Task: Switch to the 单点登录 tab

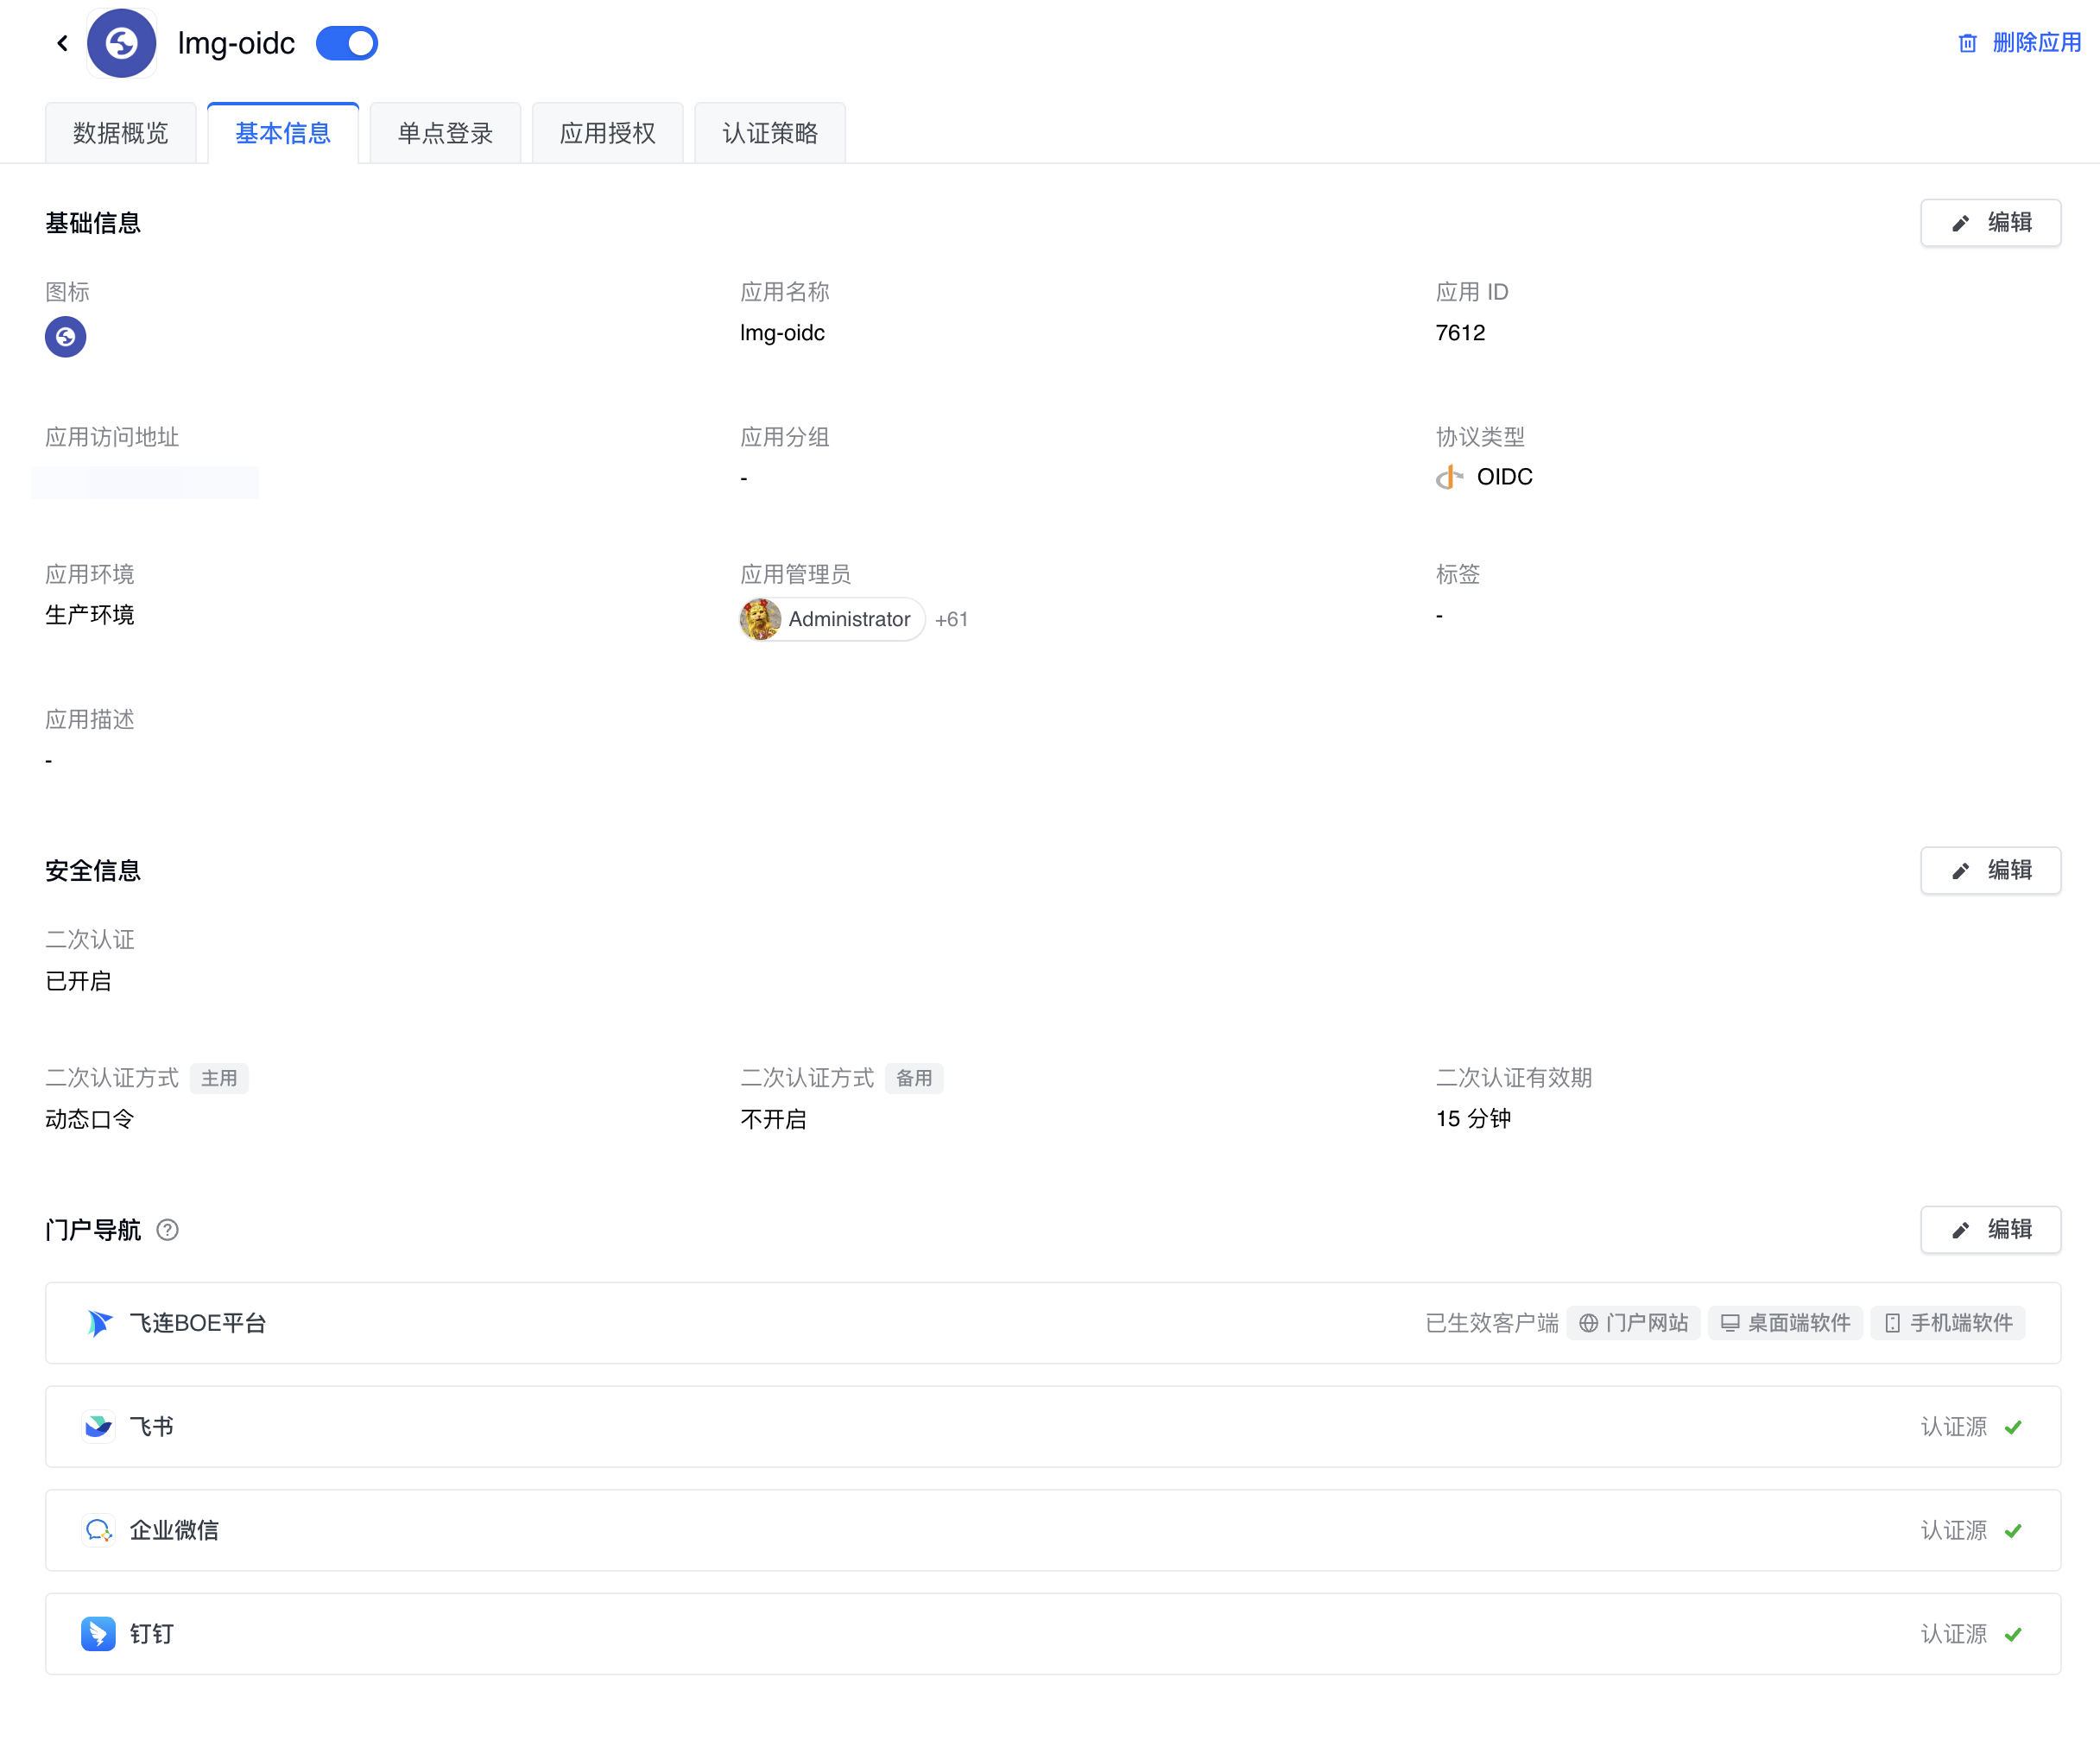Action: pyautogui.click(x=445, y=133)
